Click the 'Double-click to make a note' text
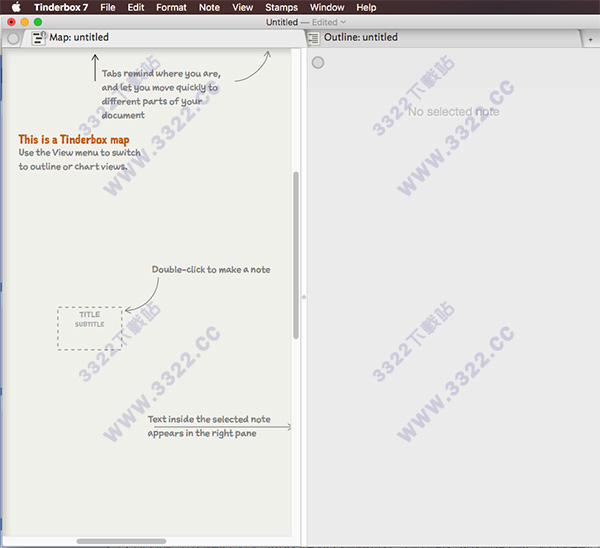The image size is (600, 548). pyautogui.click(x=211, y=270)
